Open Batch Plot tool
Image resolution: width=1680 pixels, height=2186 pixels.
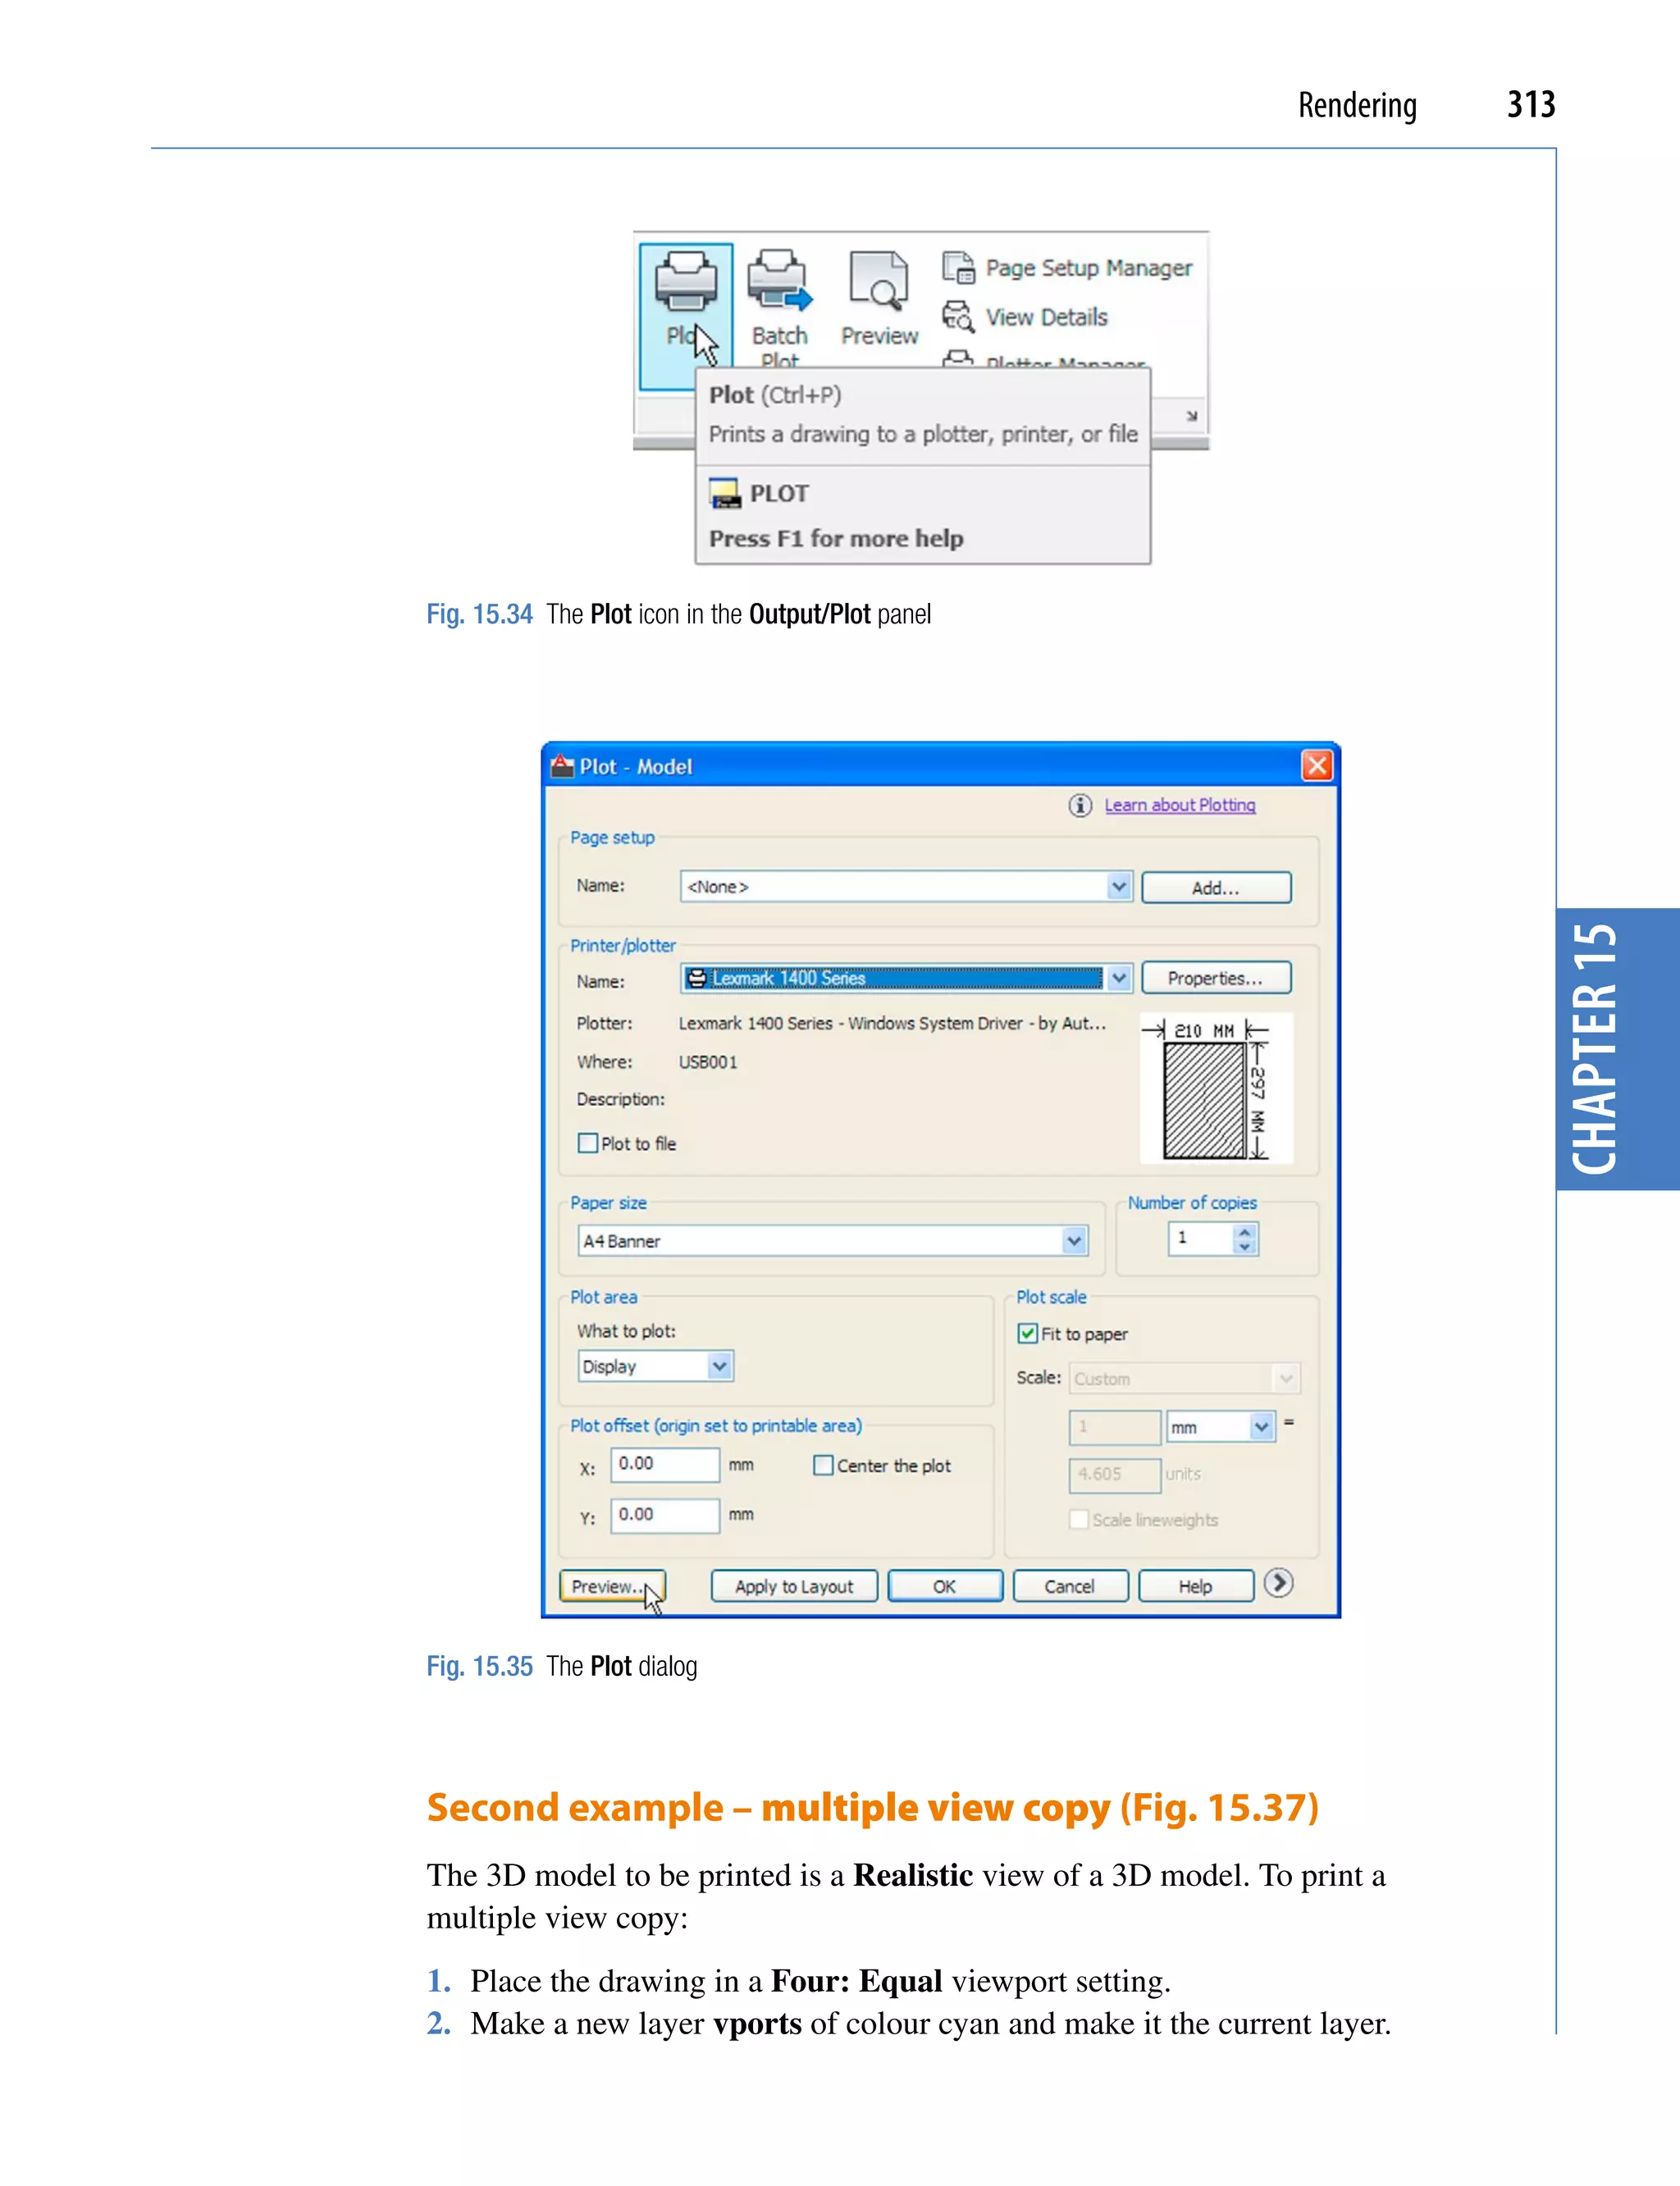pyautogui.click(x=779, y=308)
